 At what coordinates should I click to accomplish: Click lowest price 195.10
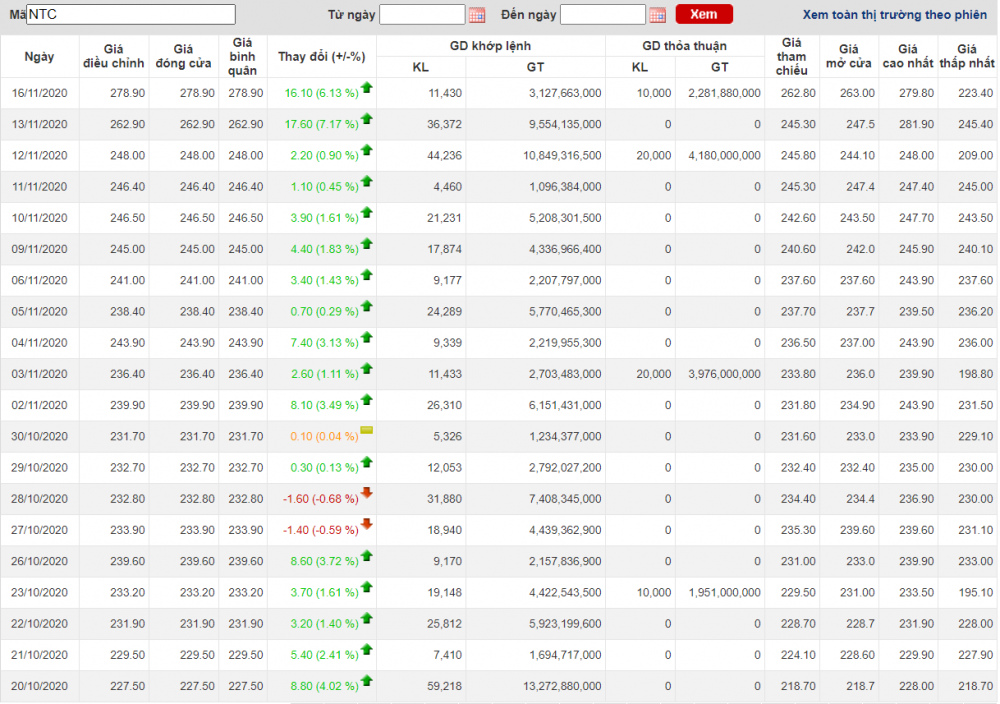pyautogui.click(x=976, y=593)
